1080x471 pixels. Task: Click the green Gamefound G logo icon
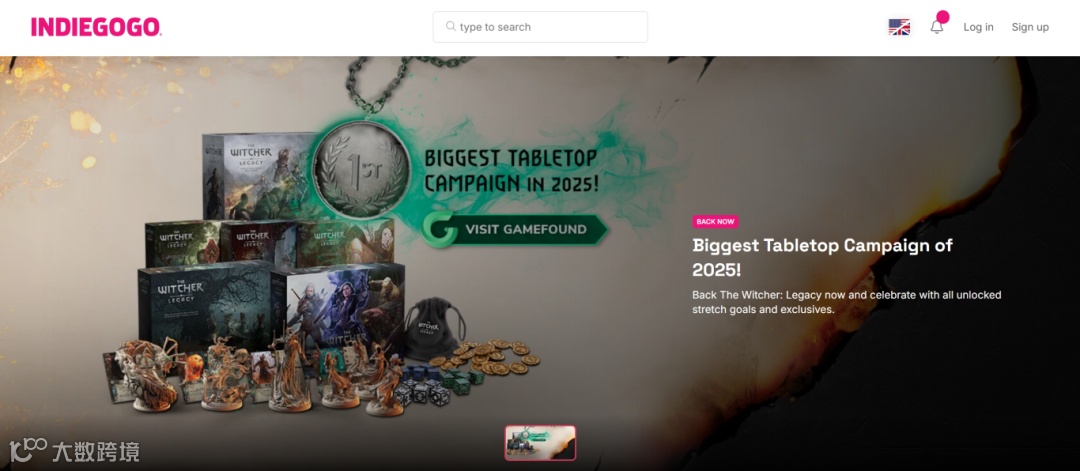coord(440,229)
